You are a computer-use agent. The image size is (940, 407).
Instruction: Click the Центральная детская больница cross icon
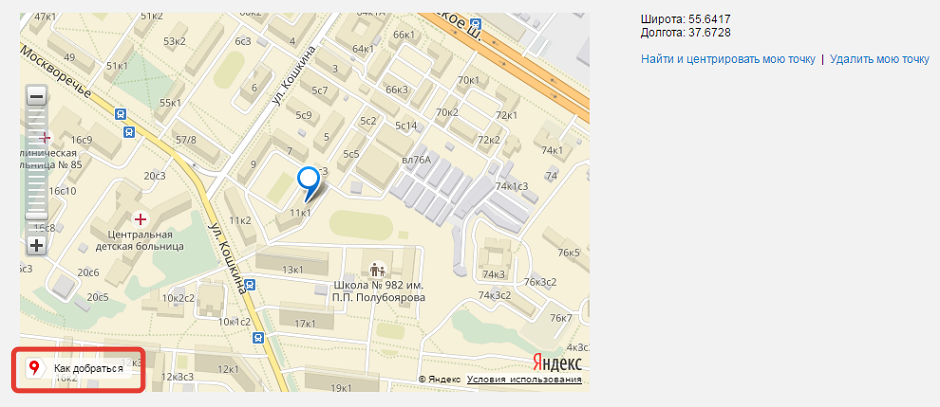[140, 219]
